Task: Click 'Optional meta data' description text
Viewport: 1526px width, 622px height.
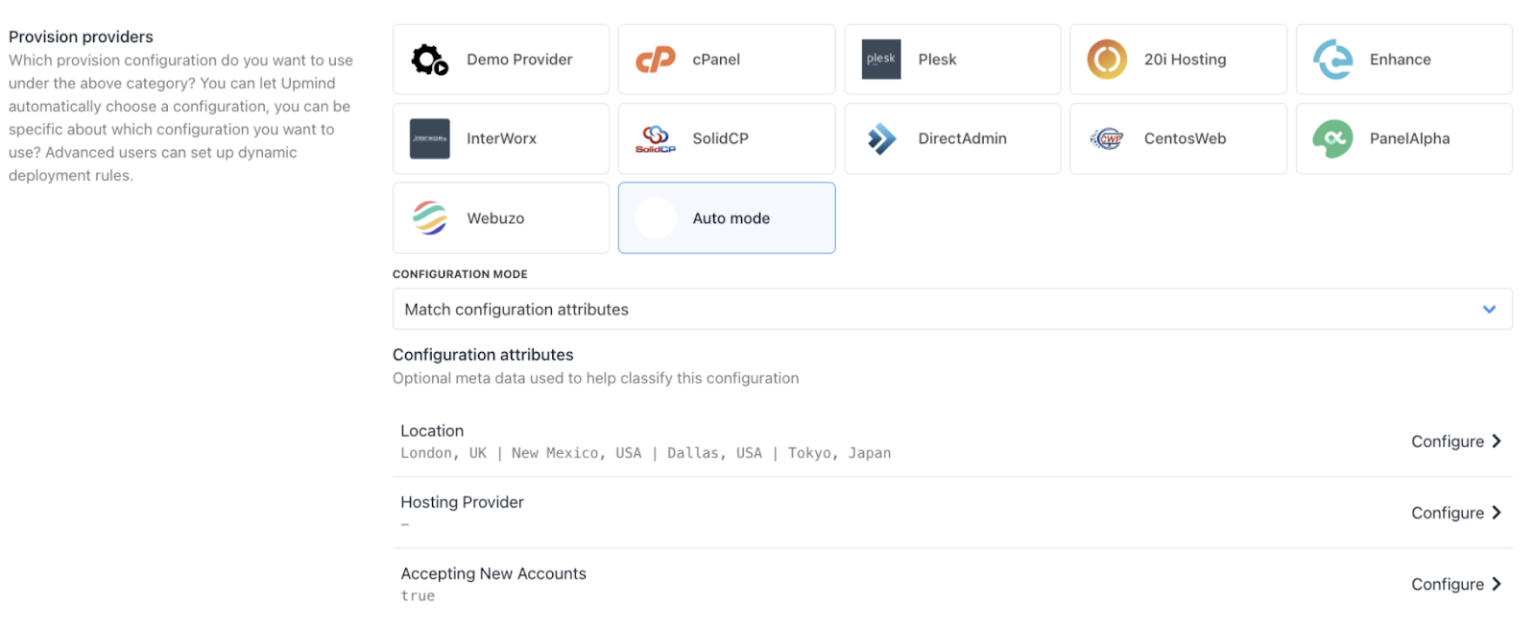Action: coord(596,379)
